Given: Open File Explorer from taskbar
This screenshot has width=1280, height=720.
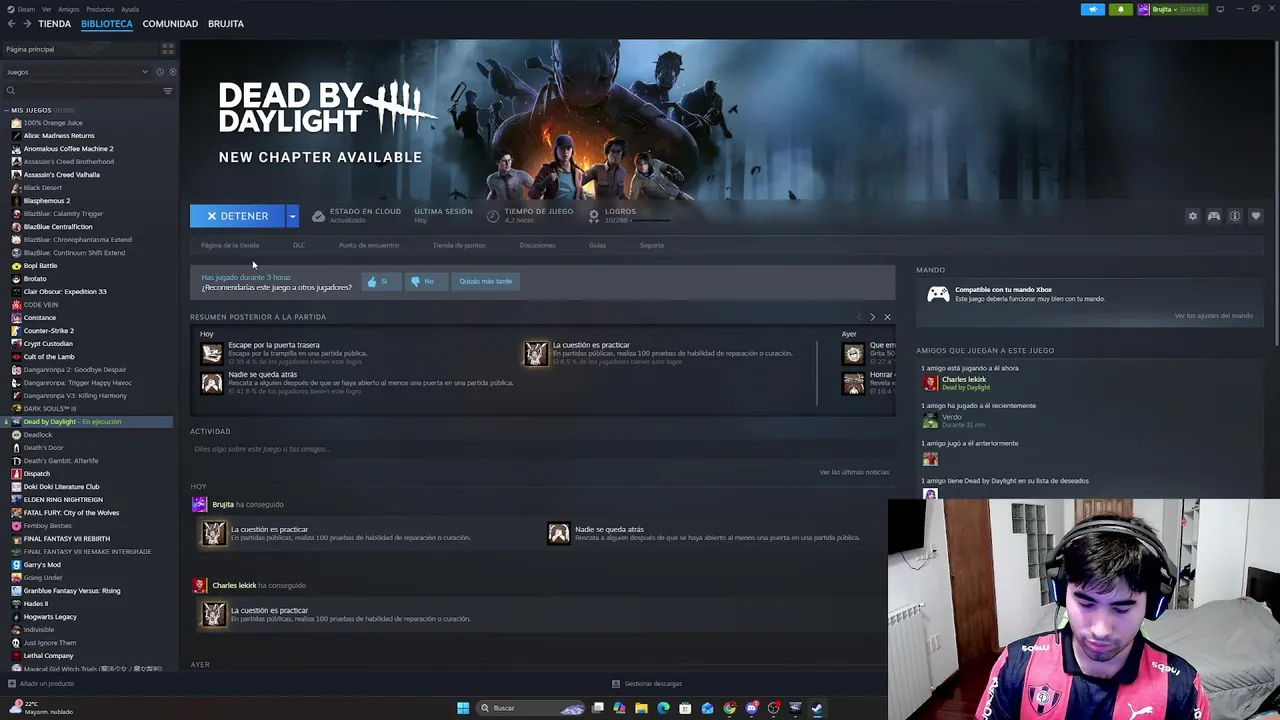Looking at the screenshot, I should coord(641,708).
